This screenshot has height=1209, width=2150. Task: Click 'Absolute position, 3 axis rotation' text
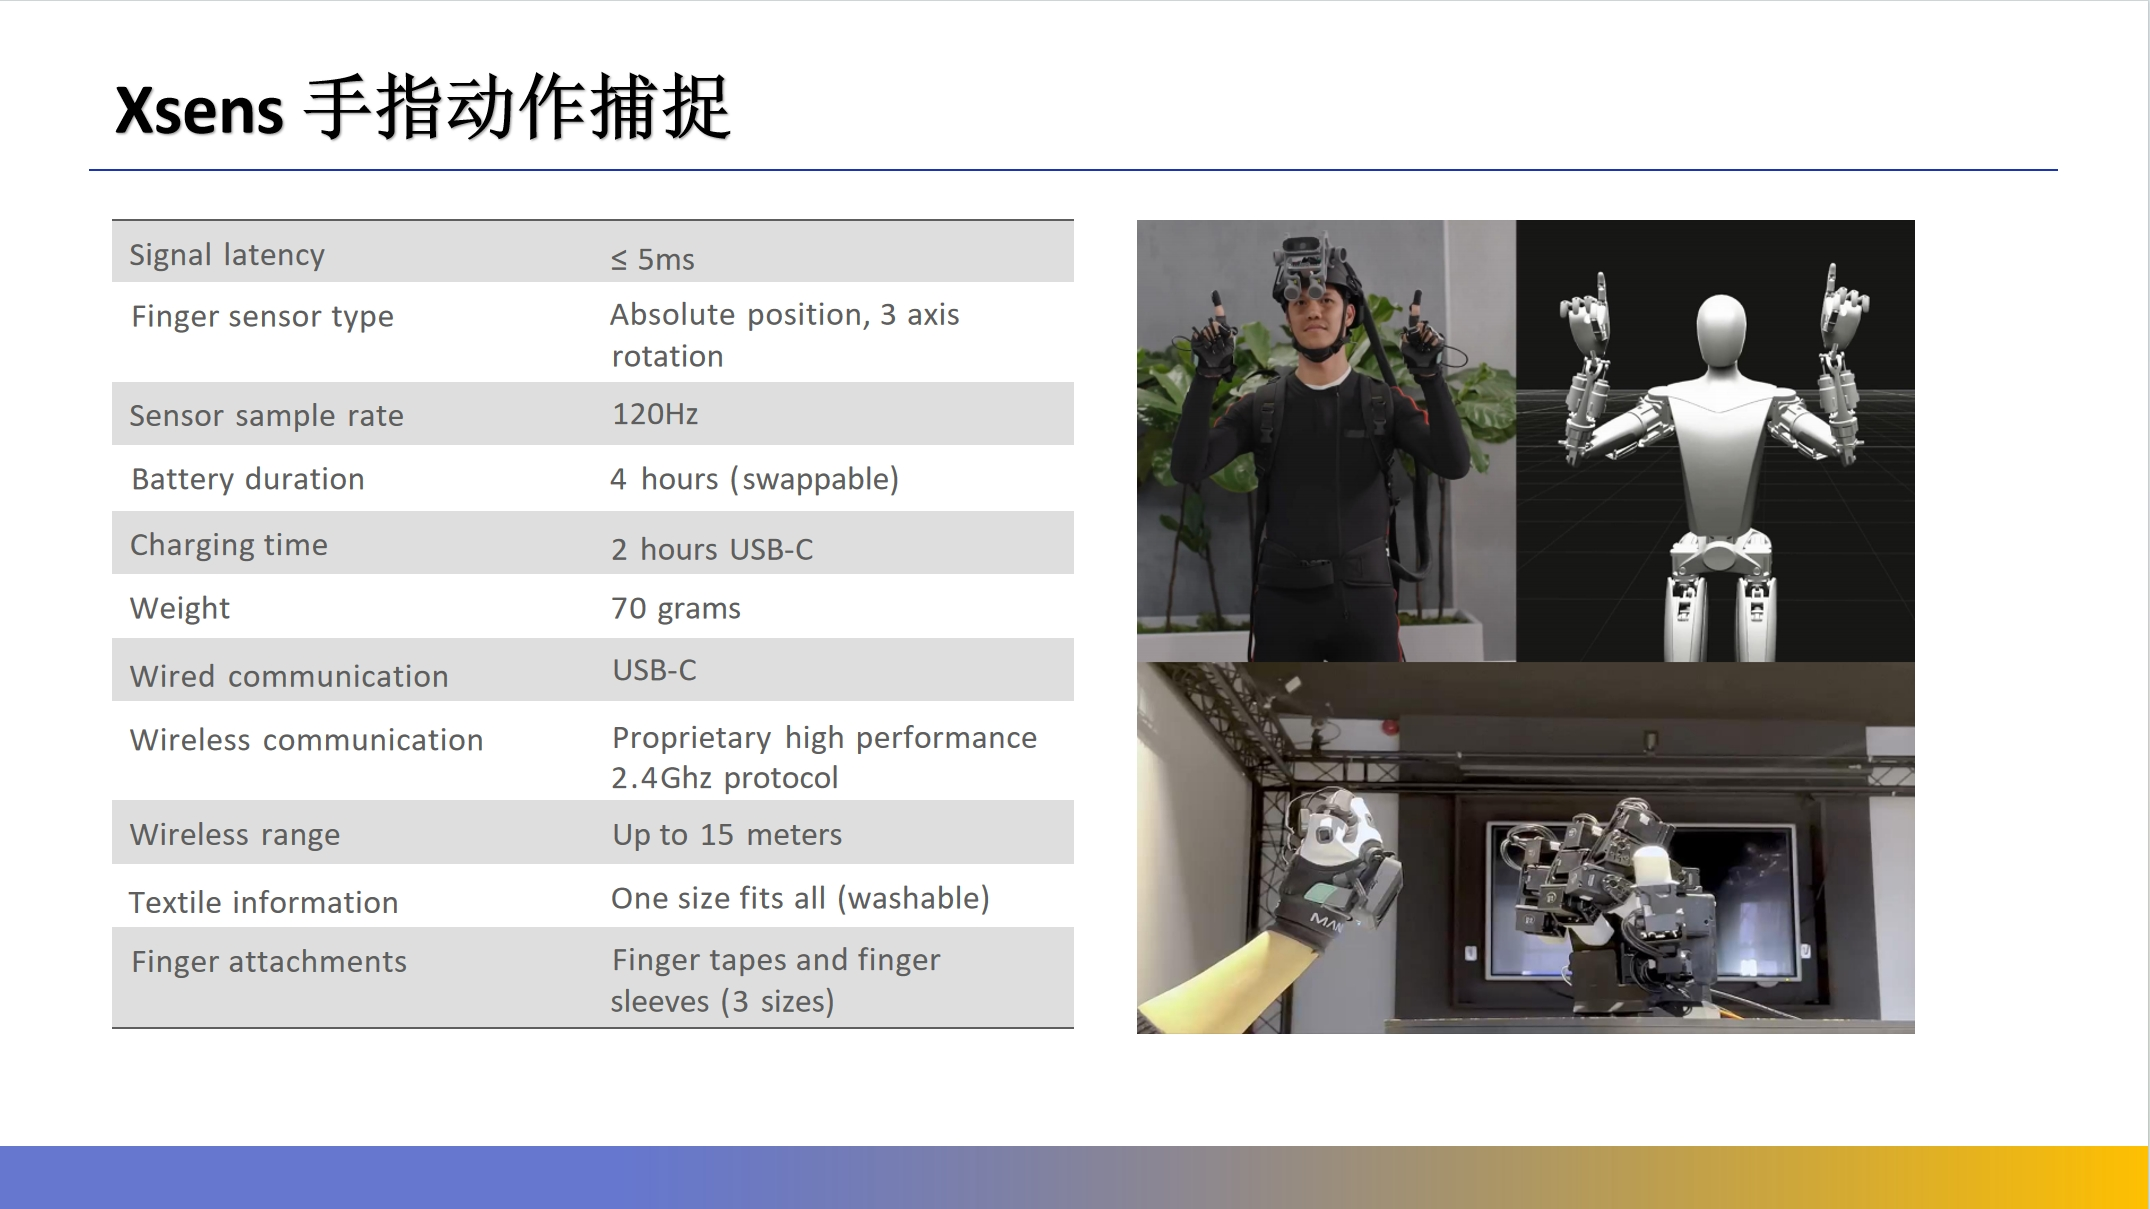(785, 335)
